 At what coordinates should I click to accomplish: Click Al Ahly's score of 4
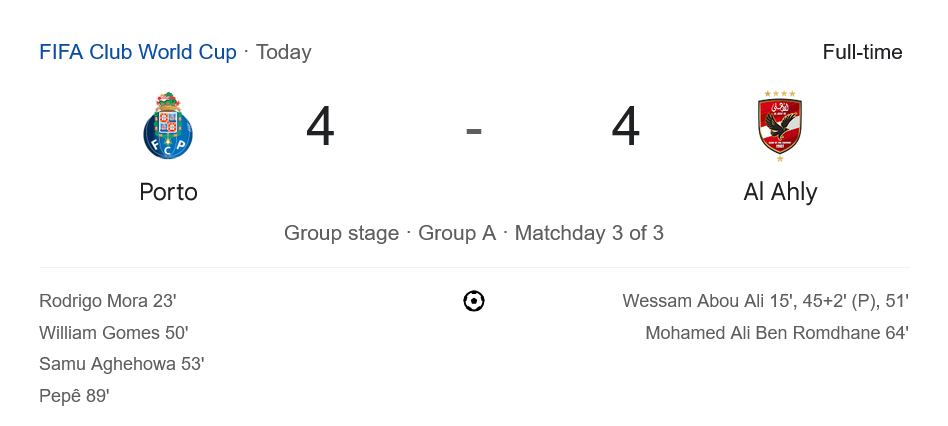625,127
